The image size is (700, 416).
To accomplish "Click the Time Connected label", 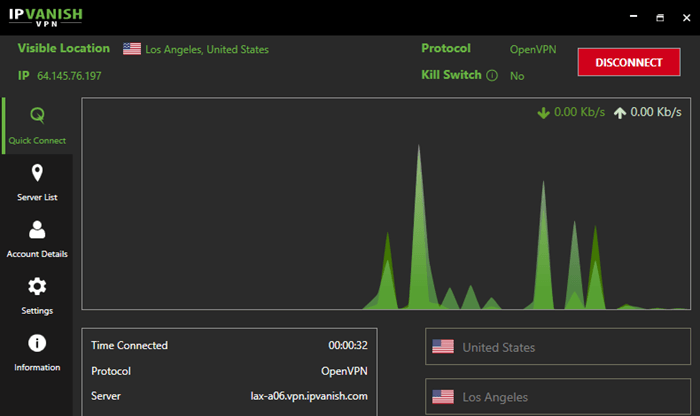I will pyautogui.click(x=129, y=345).
